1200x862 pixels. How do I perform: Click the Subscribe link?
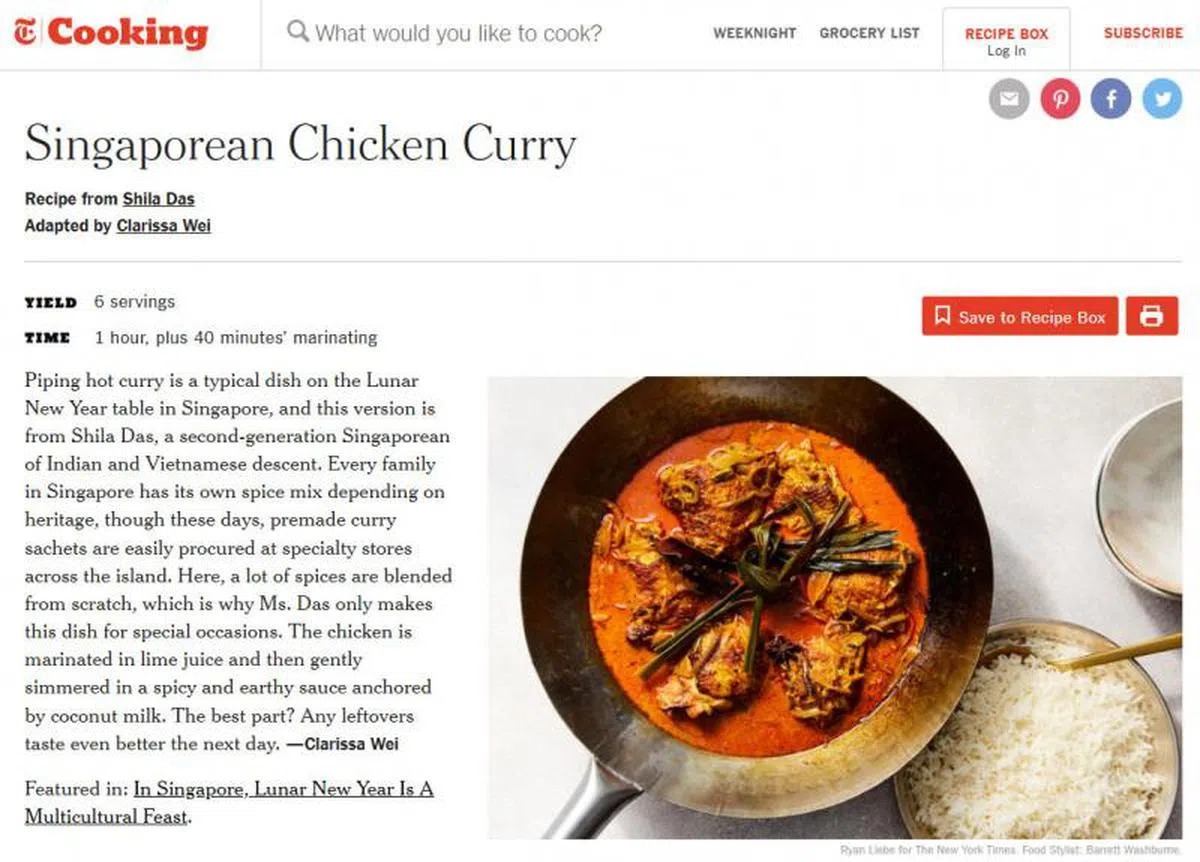tap(1143, 33)
